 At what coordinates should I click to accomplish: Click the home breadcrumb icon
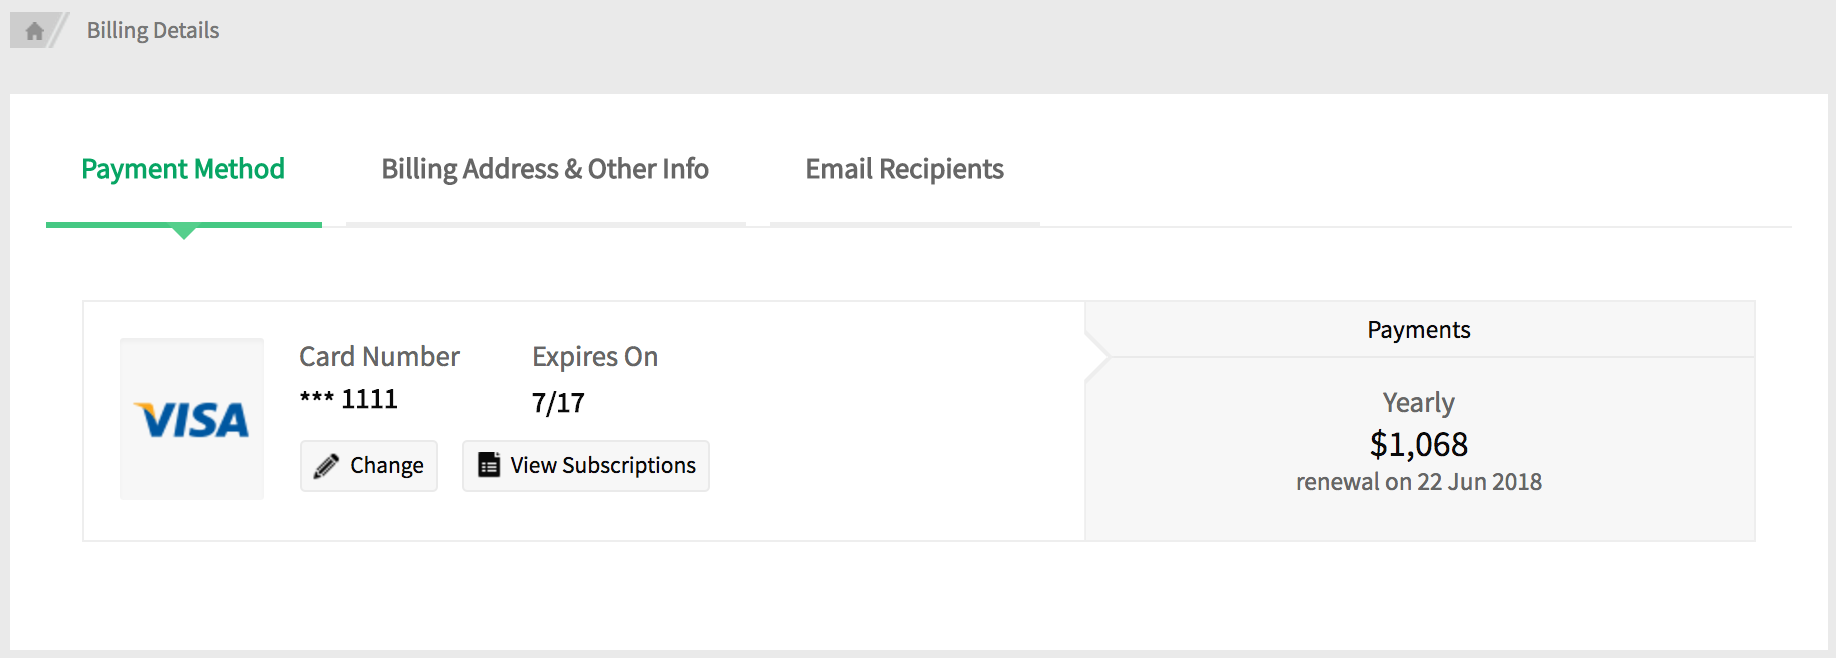34,31
